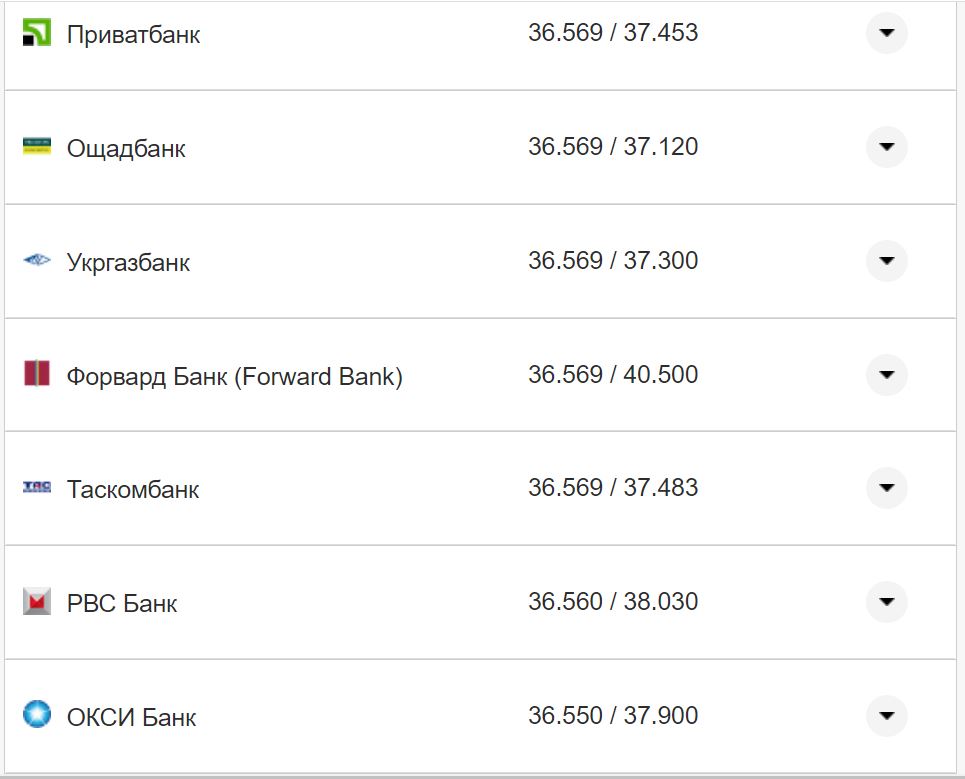Expand the Приватбанк row details
This screenshot has height=779, width=965.
(886, 33)
